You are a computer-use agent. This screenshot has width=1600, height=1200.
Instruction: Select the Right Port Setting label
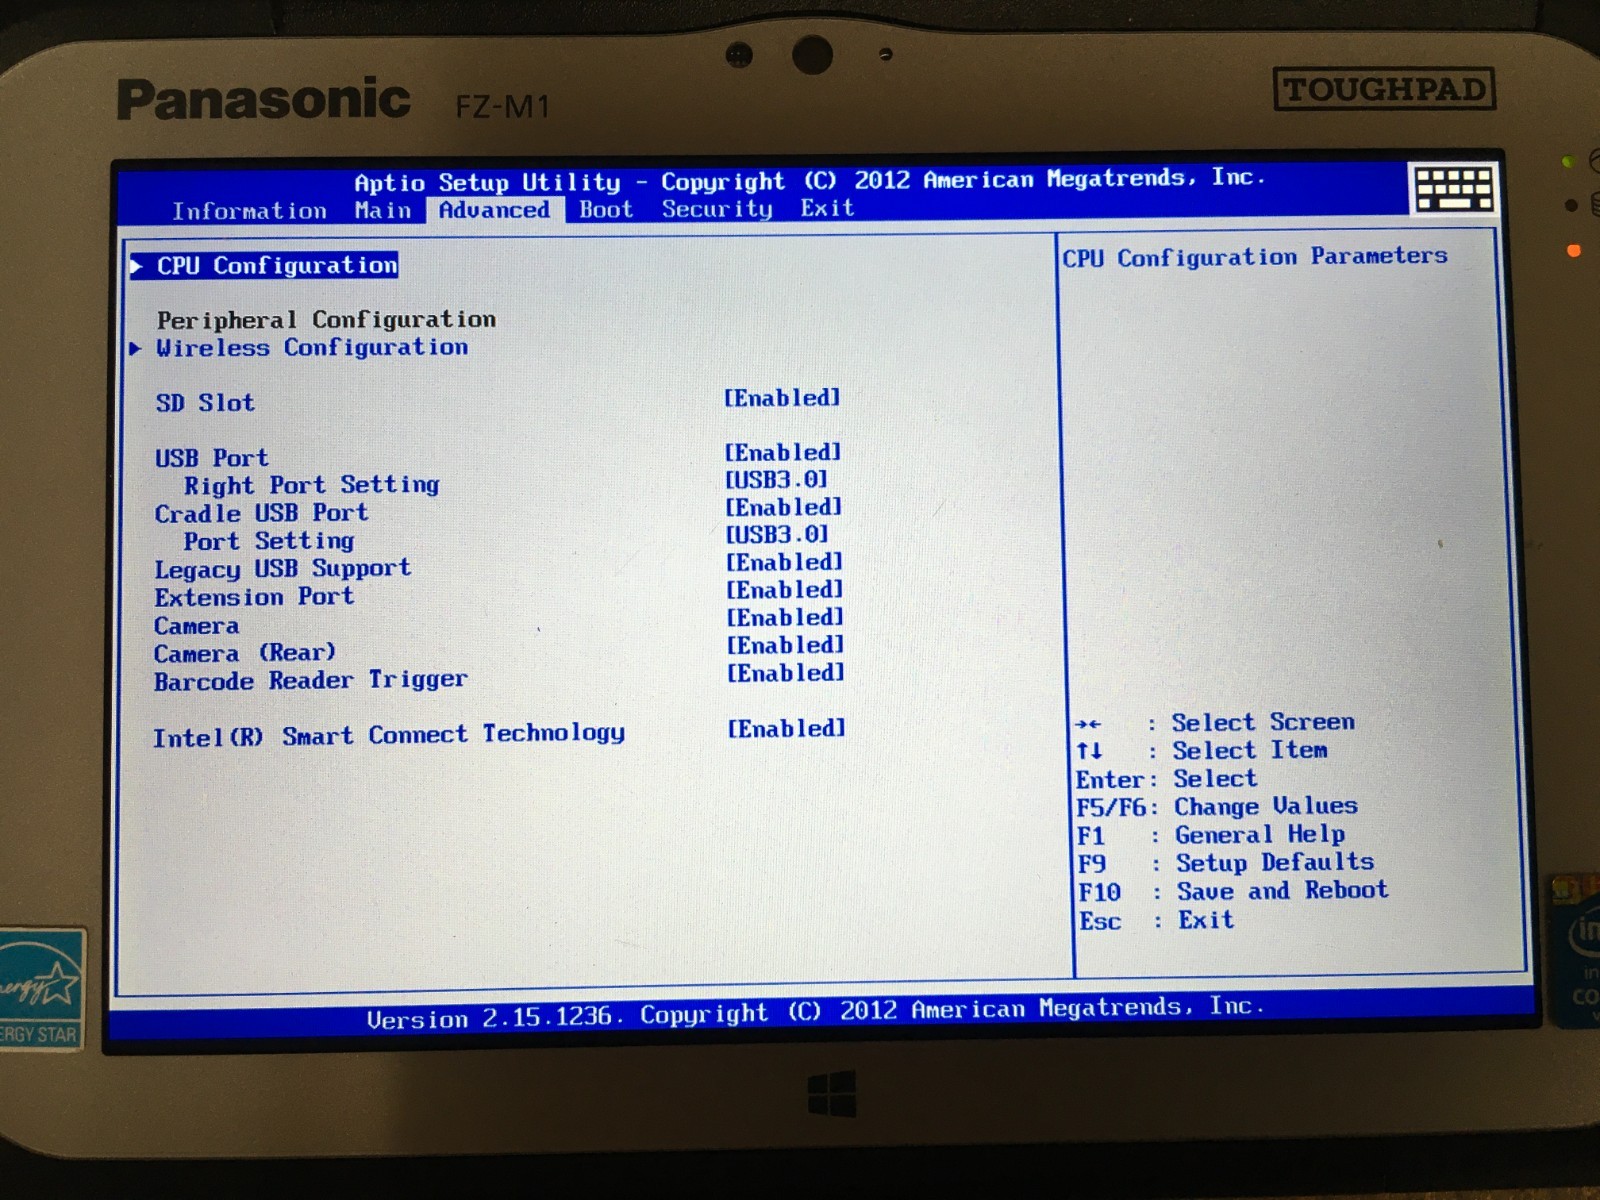click(x=311, y=485)
